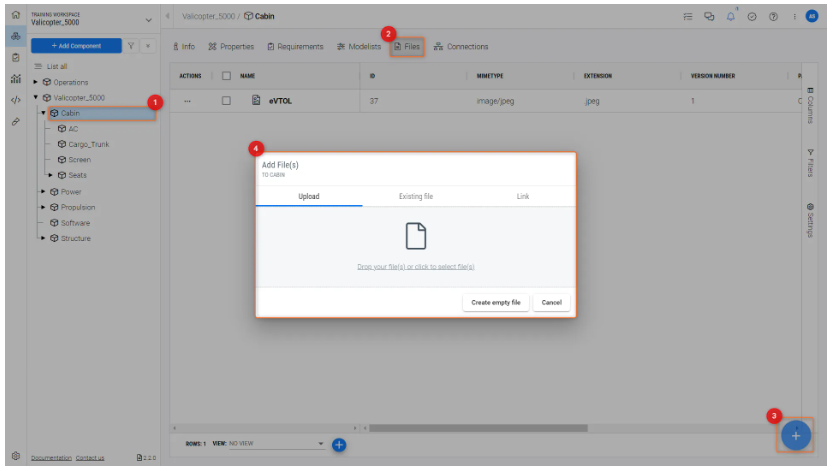Click the notifications bell icon
The height and width of the screenshot is (471, 837).
(733, 16)
